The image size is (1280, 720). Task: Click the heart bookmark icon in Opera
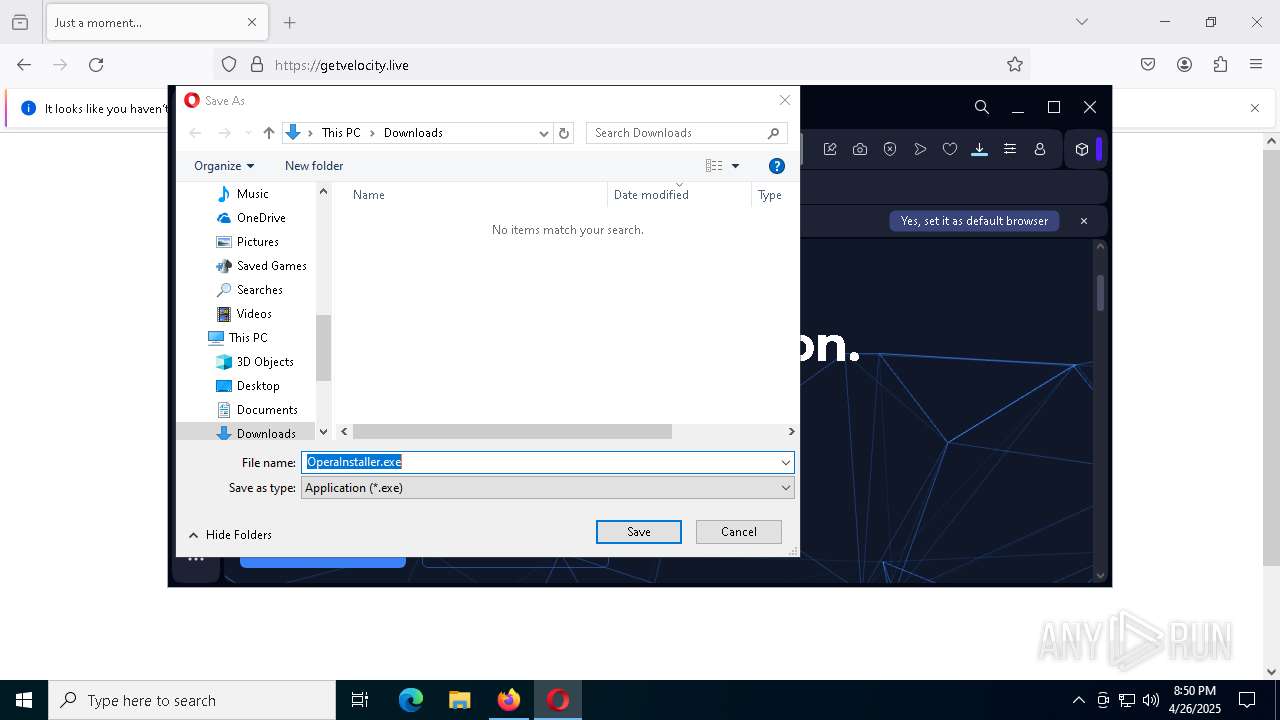[x=950, y=149]
